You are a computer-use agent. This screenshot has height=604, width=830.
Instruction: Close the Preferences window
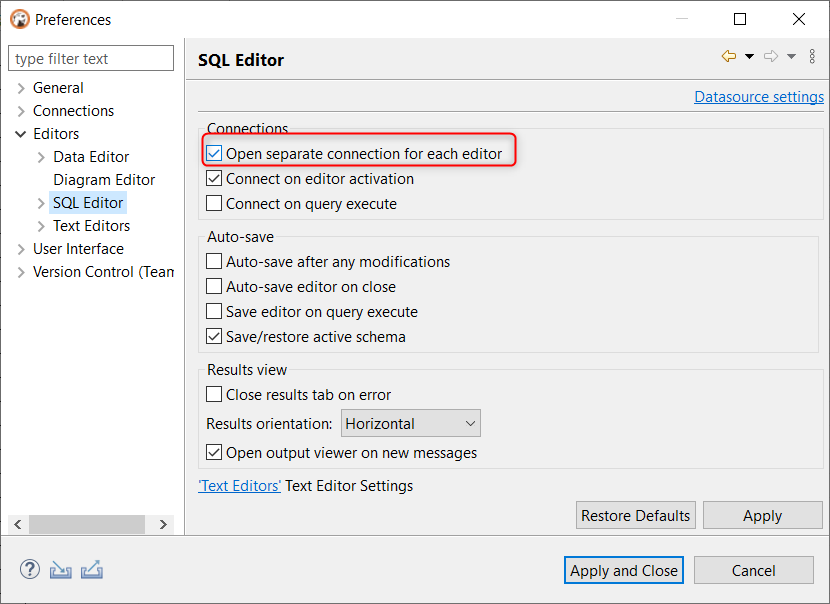[x=799, y=19]
